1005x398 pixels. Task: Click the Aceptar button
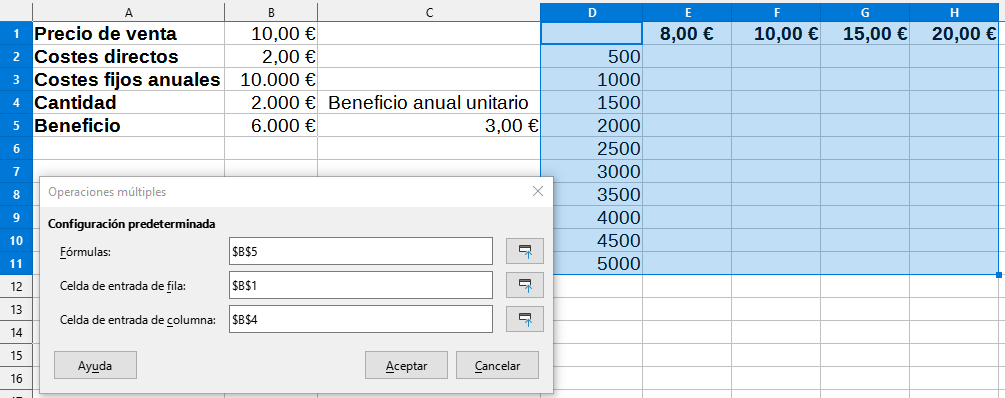click(406, 365)
